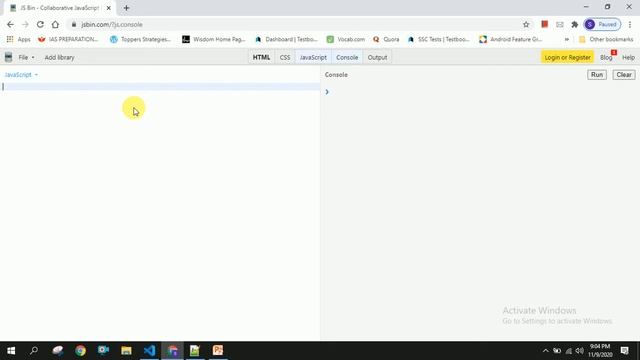Open the Apps bookmark shortcut

(18, 39)
